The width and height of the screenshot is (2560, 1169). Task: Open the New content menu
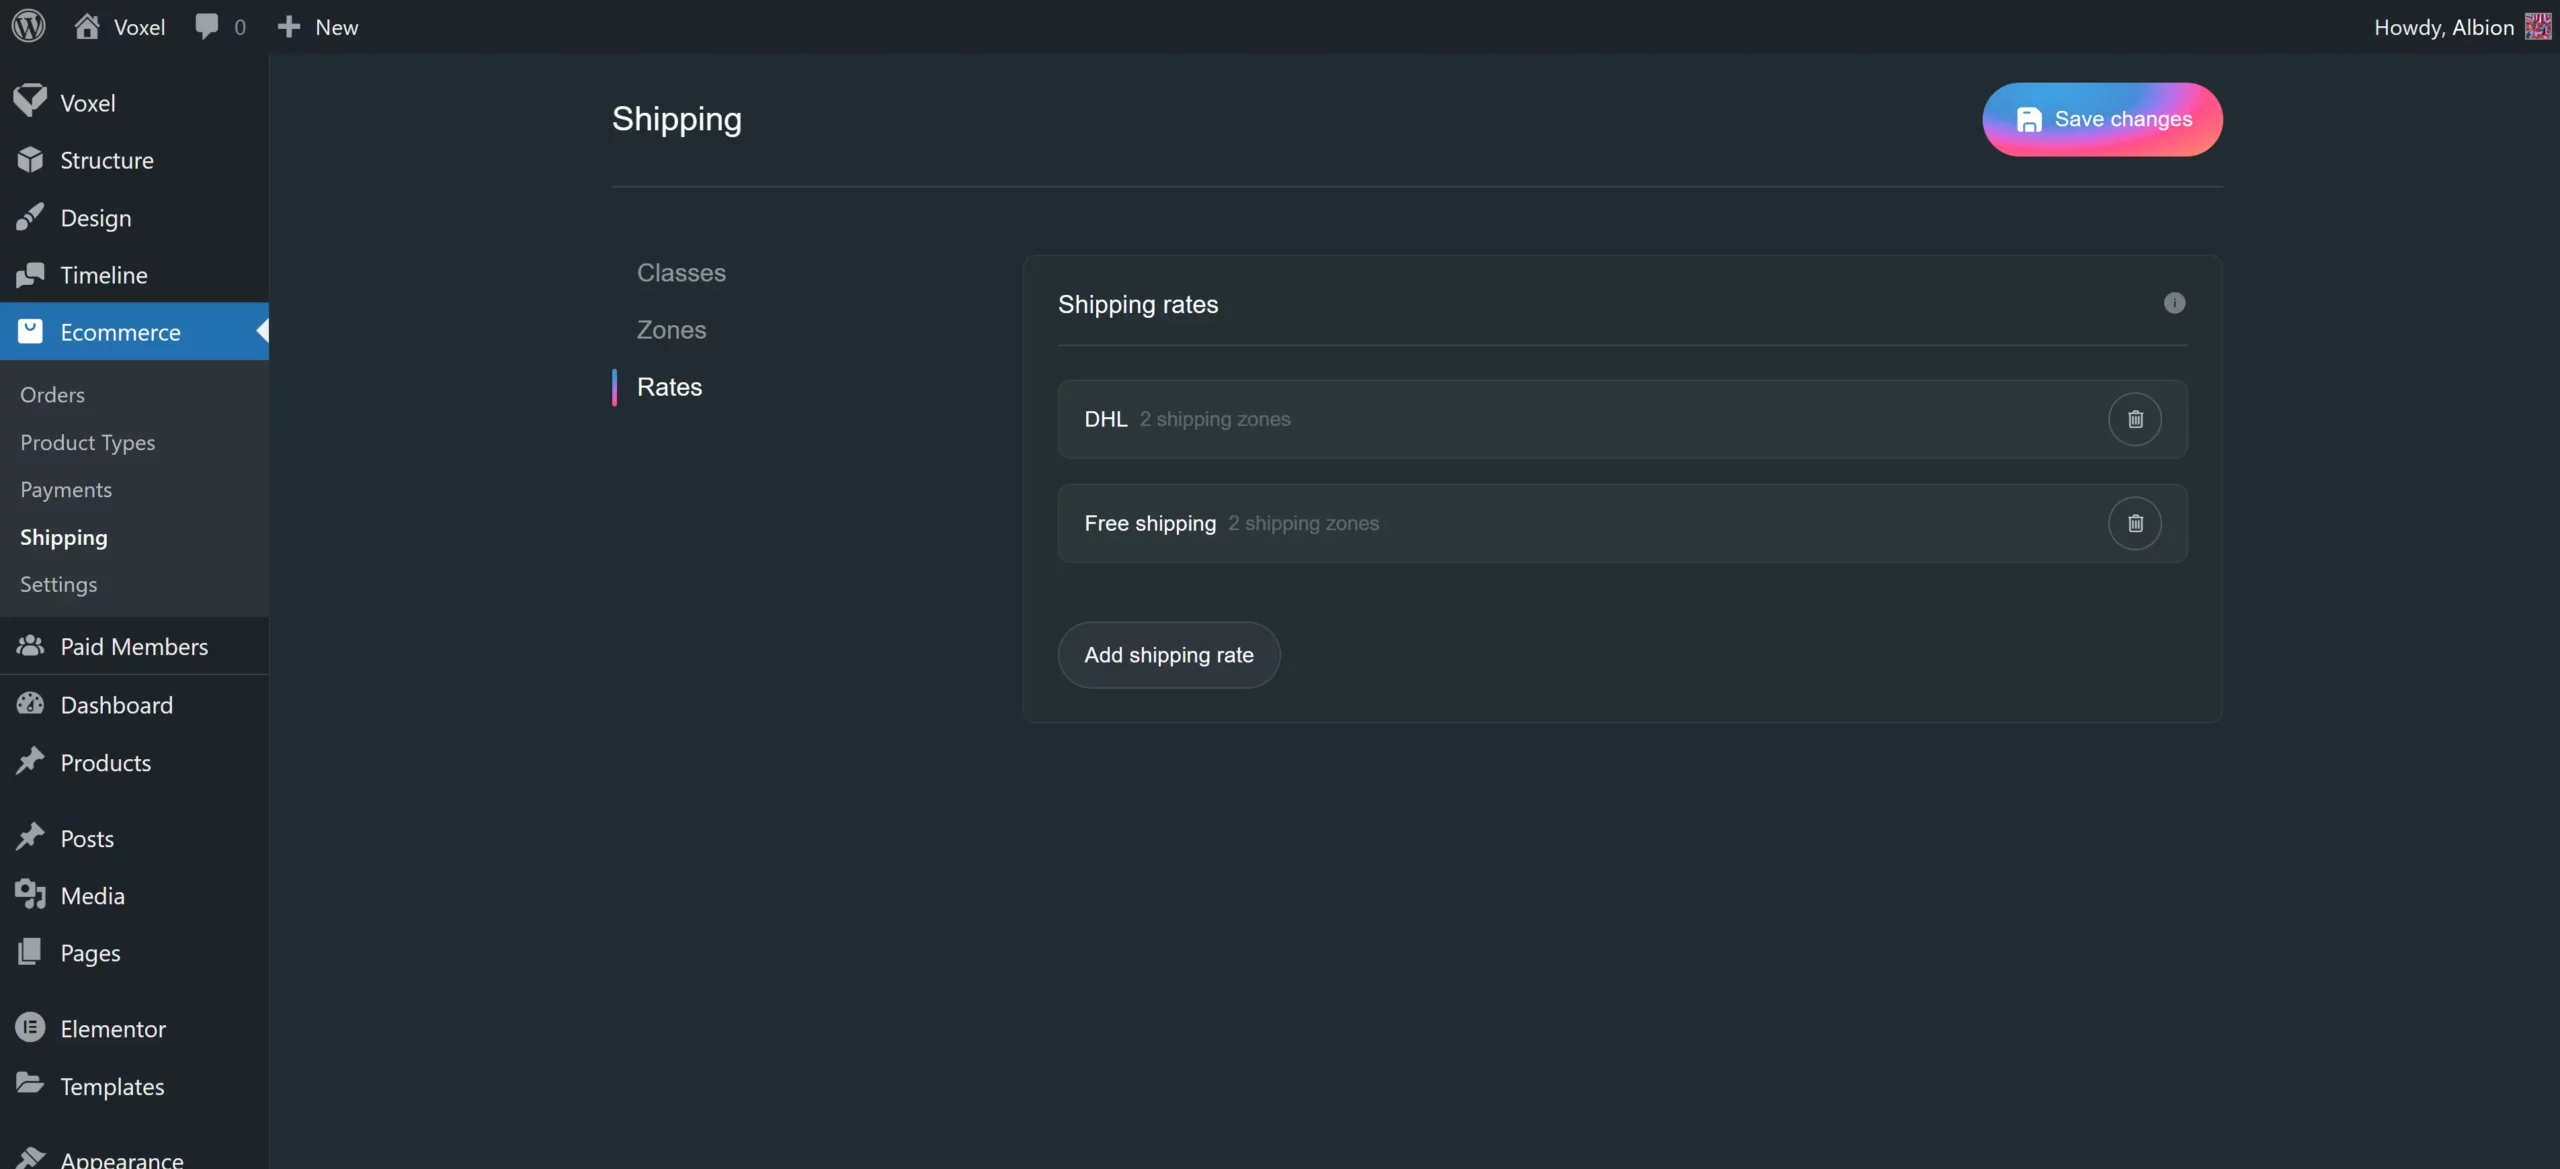318,27
